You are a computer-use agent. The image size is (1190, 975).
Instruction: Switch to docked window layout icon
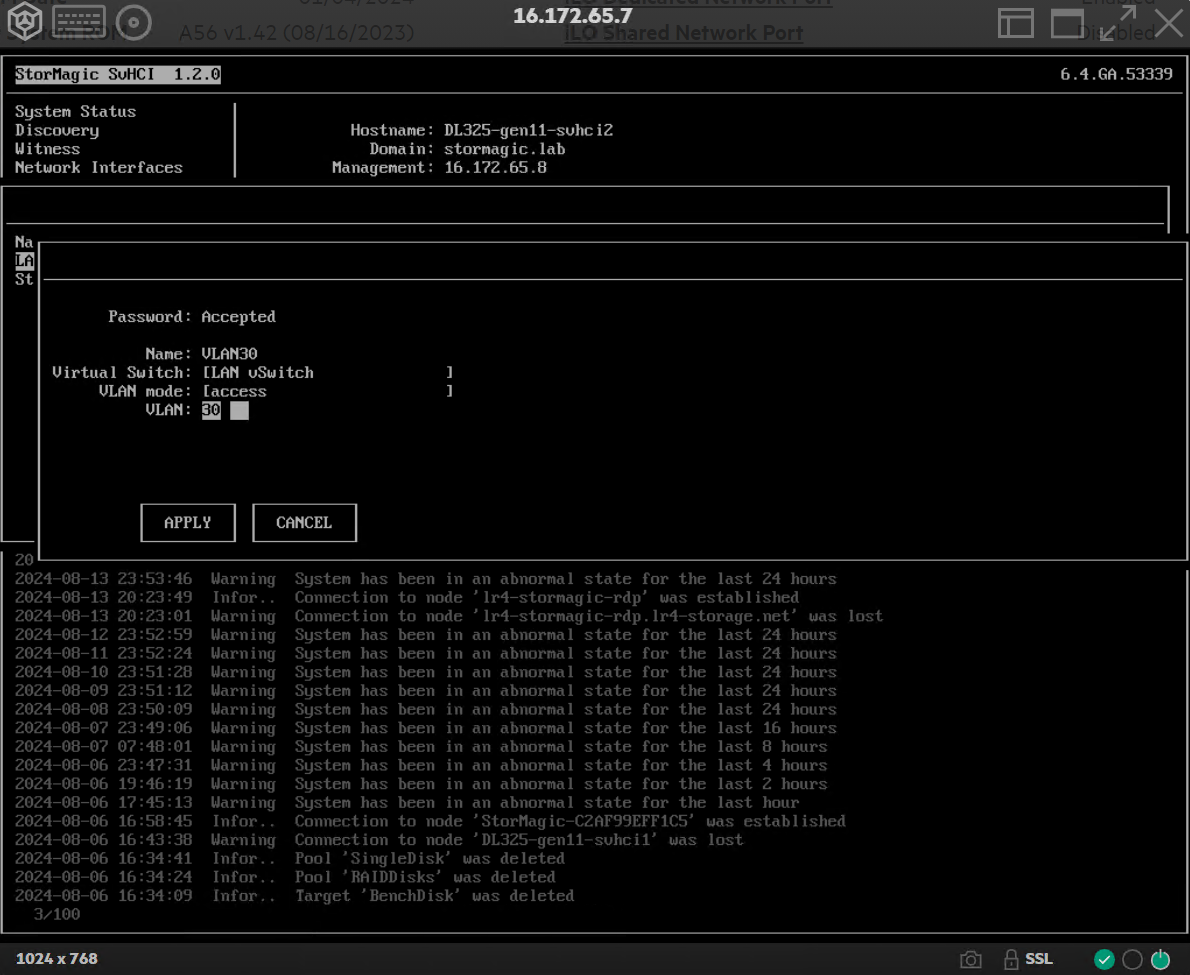click(1015, 23)
